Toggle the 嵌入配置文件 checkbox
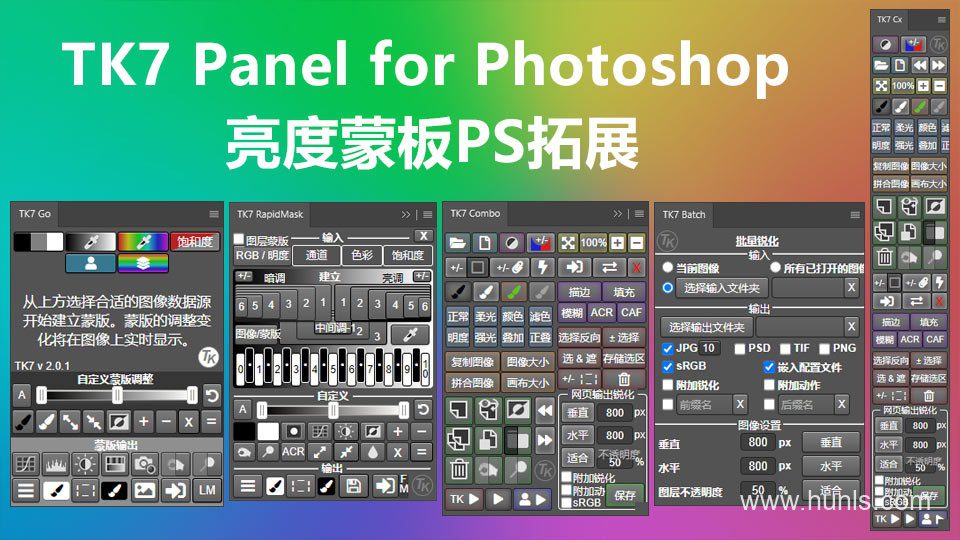This screenshot has height=540, width=960. click(769, 367)
